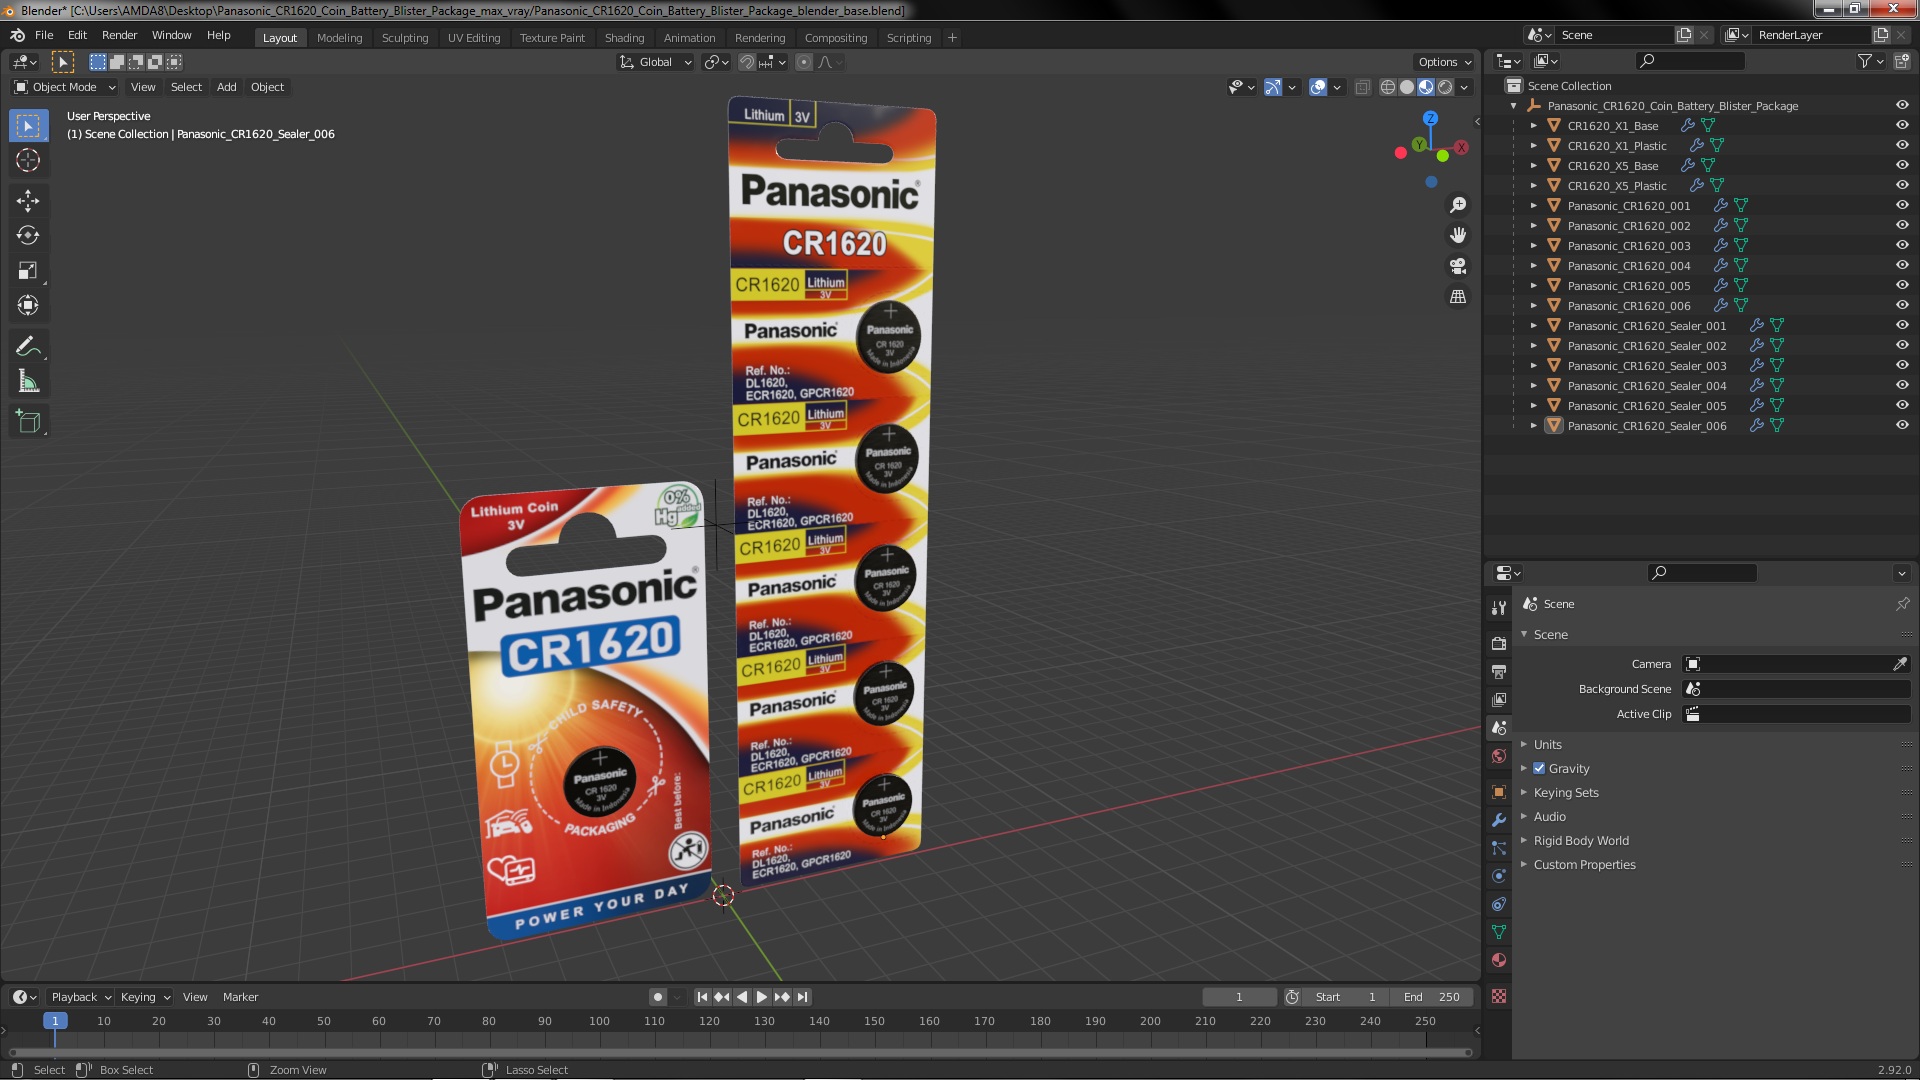
Task: Hide Panasonic_CR1620_Sealer_006 with eye icon
Action: [1902, 425]
